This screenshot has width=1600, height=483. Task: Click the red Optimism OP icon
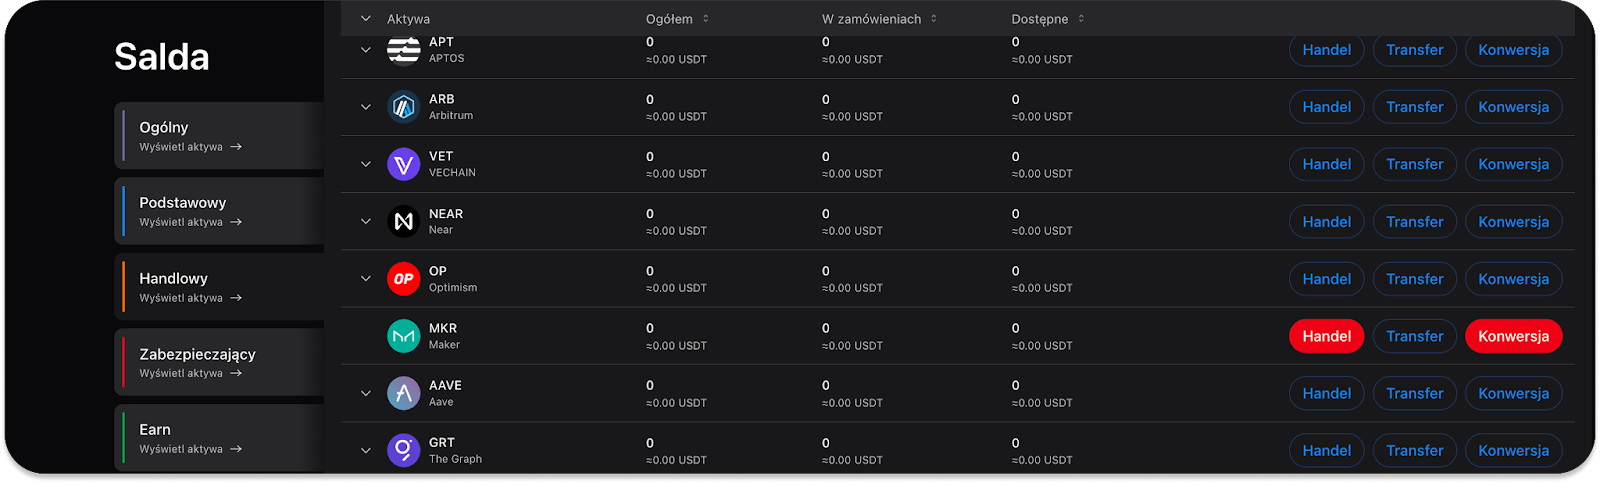[403, 279]
